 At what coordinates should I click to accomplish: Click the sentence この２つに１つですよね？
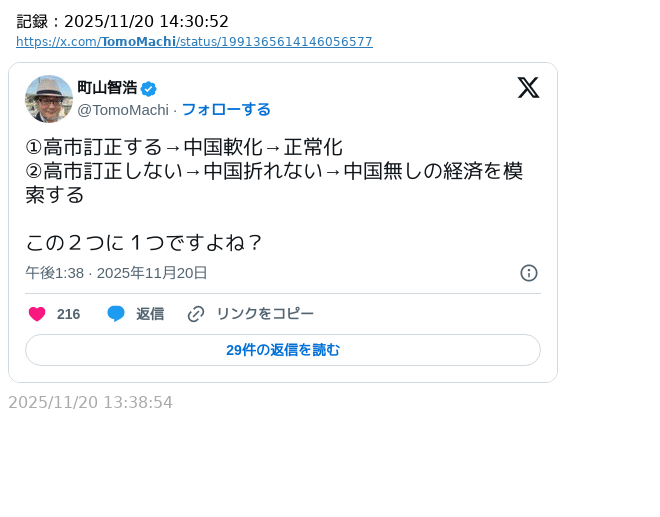tap(144, 243)
